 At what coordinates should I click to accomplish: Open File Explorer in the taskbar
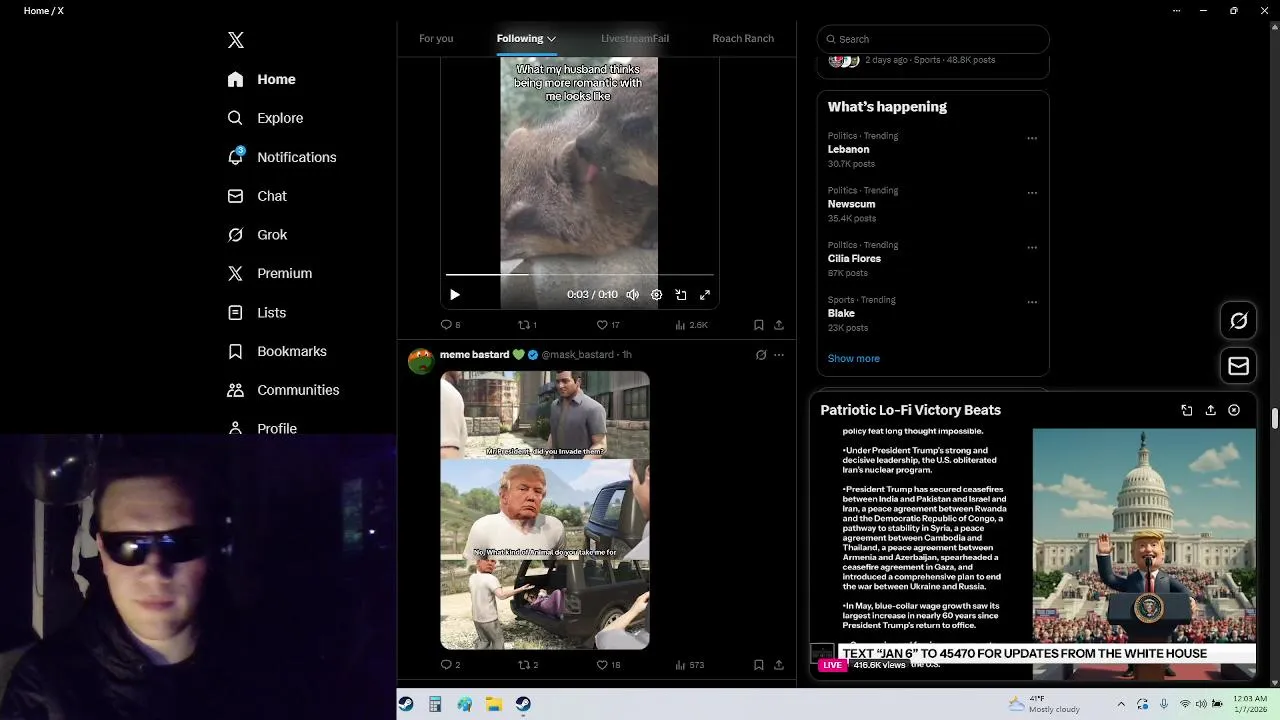tap(494, 704)
